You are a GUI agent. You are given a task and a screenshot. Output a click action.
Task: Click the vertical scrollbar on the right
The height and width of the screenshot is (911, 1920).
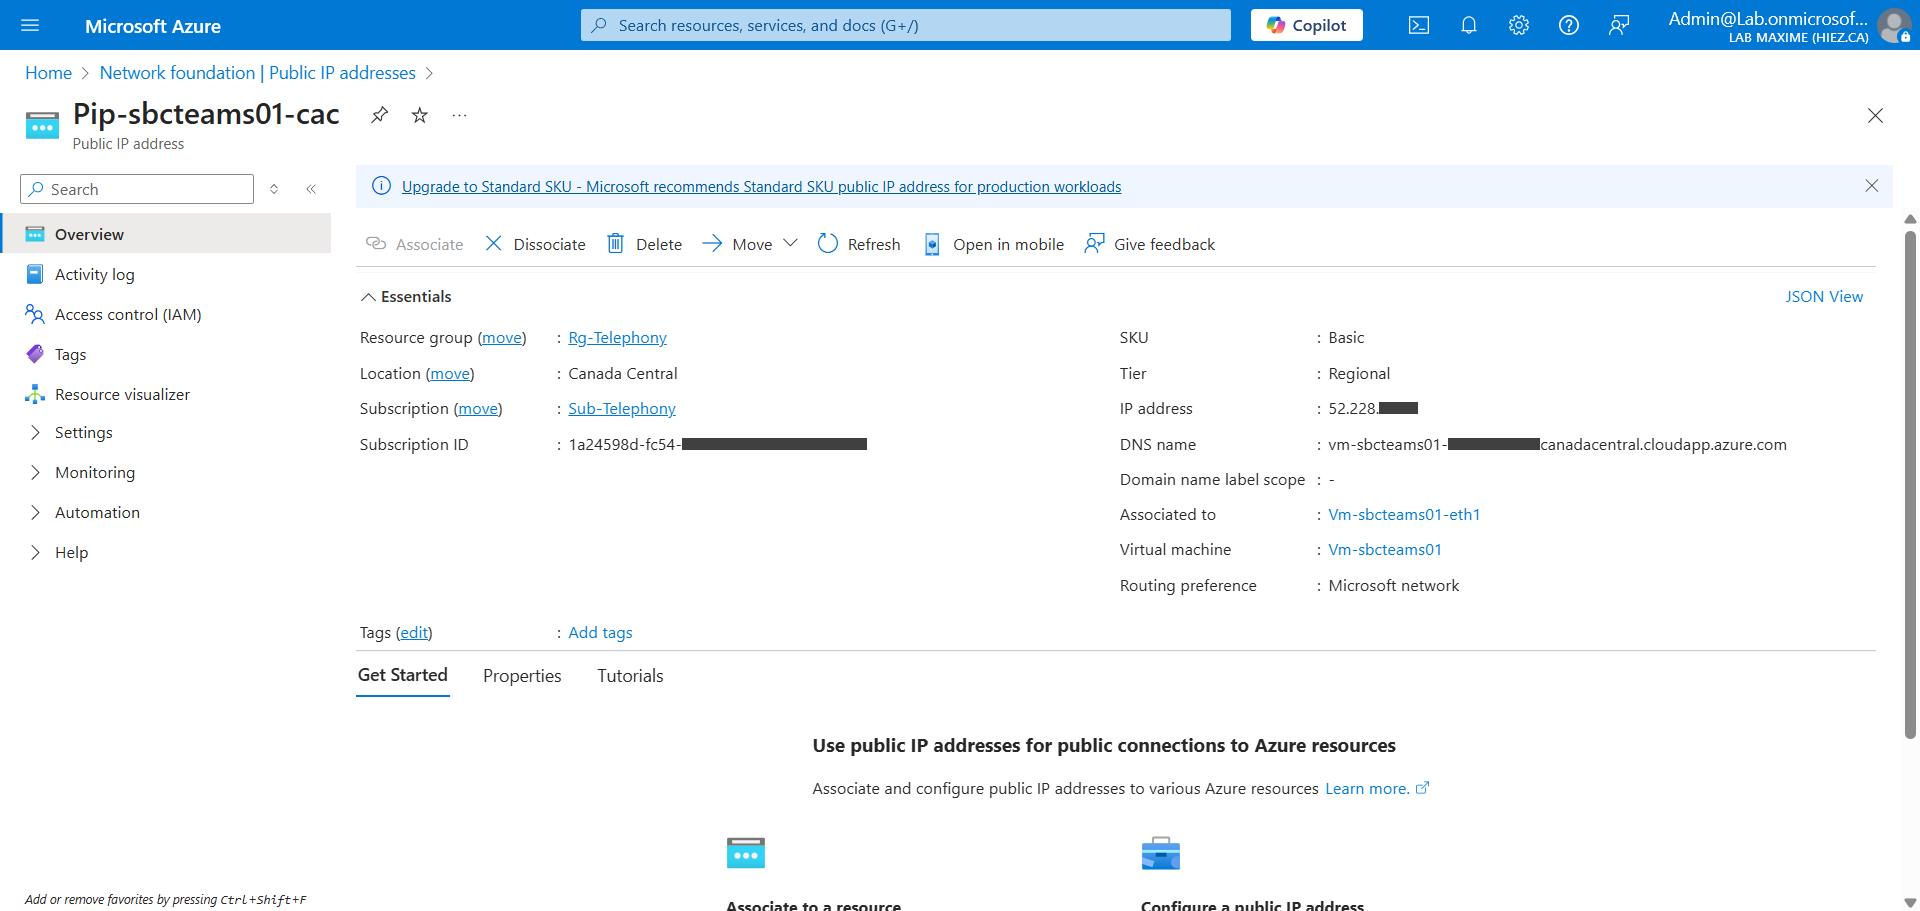[1909, 480]
